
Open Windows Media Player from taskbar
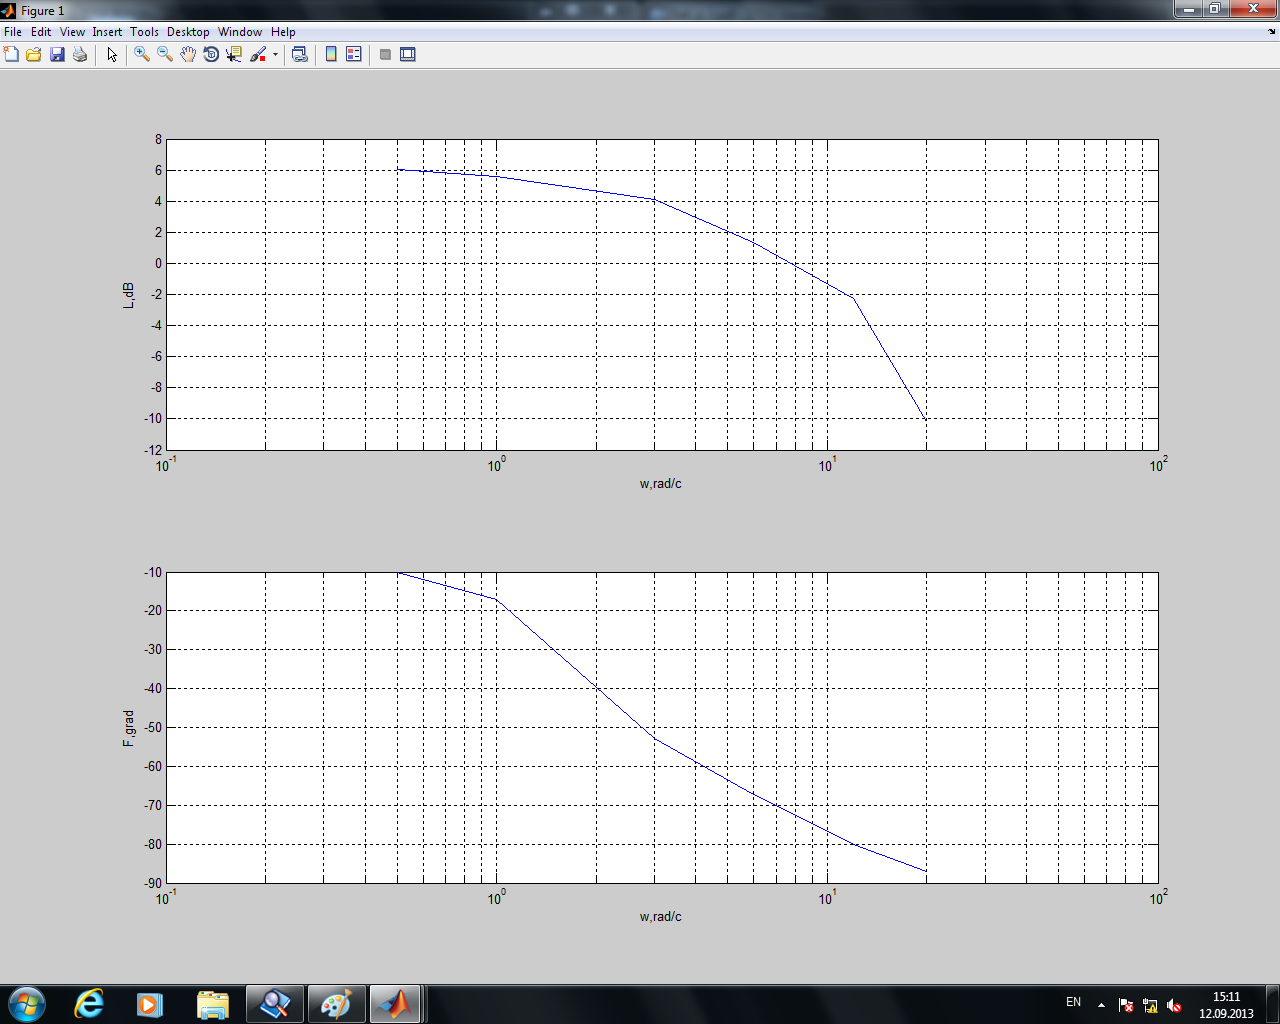(150, 1004)
